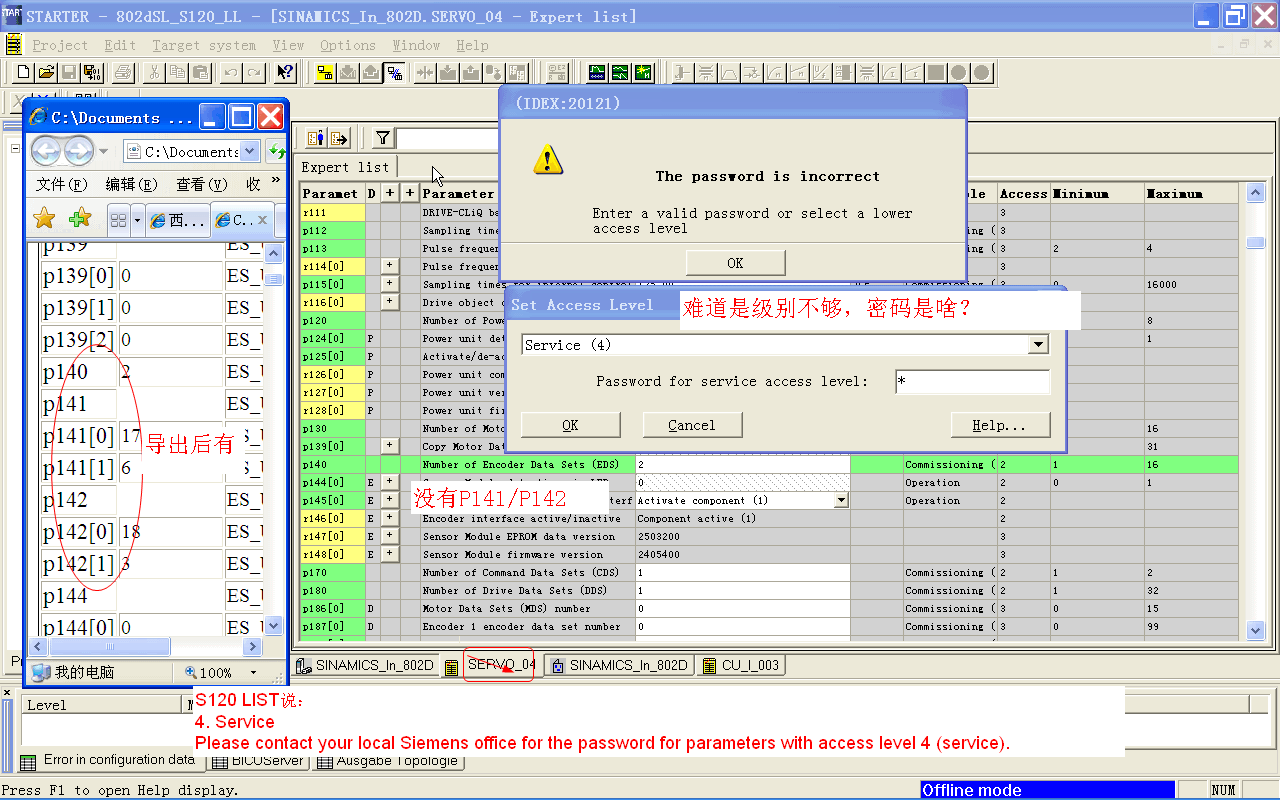This screenshot has height=800, width=1280.
Task: Click the IE Favorites star icon
Action: (x=44, y=219)
